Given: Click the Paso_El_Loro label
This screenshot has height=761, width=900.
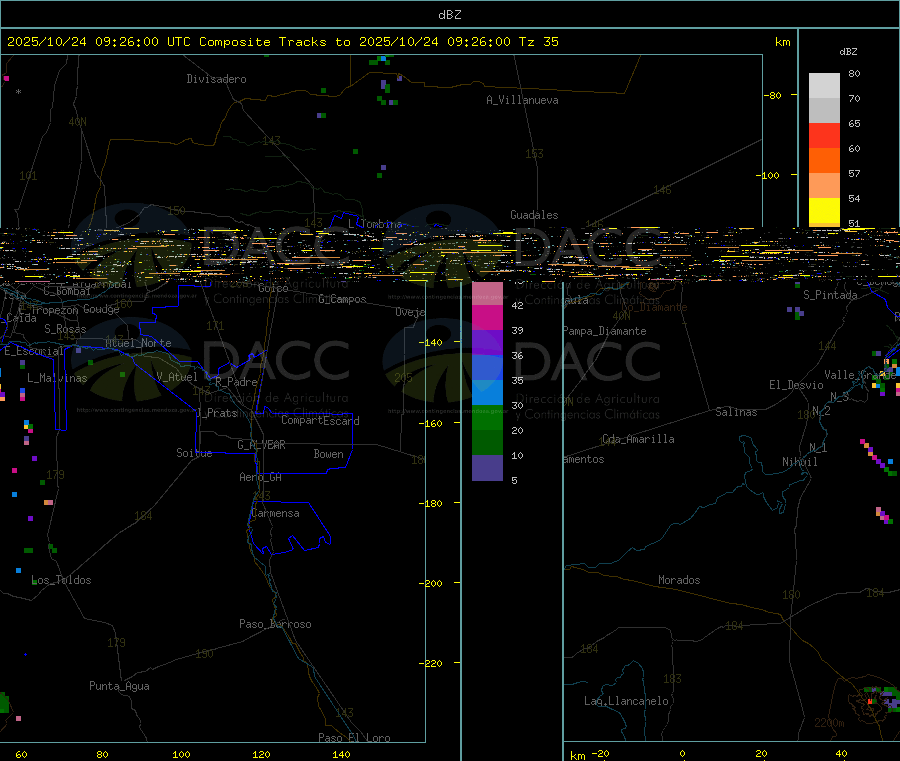Looking at the screenshot, I should point(354,737).
